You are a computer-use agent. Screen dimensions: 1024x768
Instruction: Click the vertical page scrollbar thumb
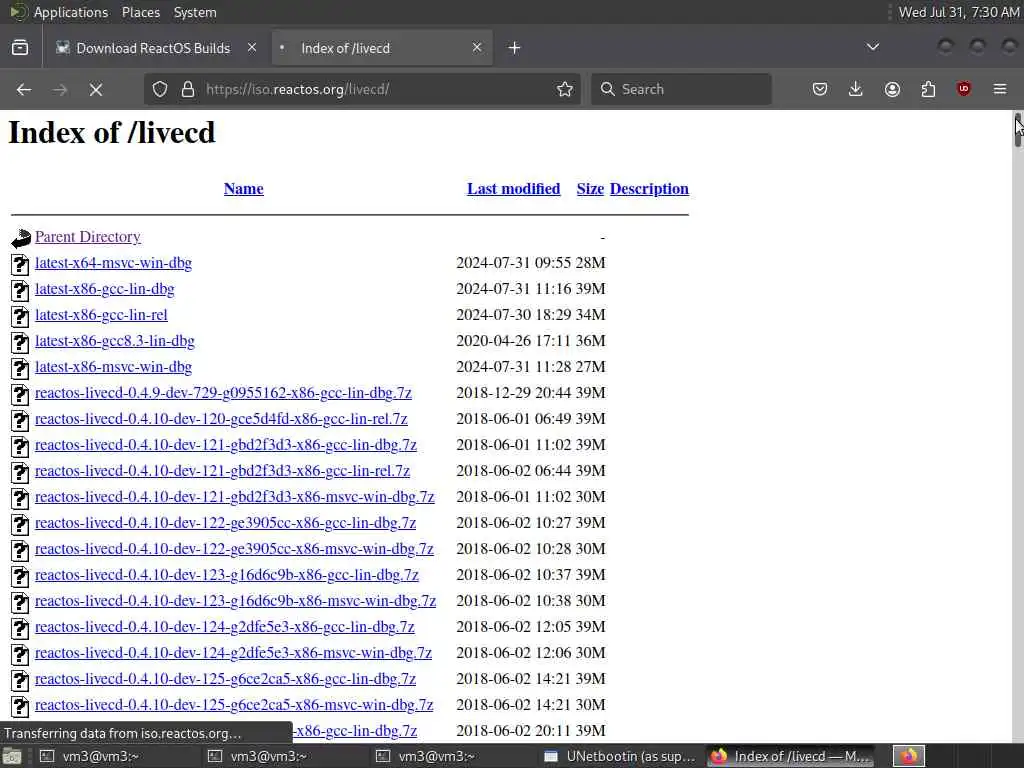tap(1017, 131)
